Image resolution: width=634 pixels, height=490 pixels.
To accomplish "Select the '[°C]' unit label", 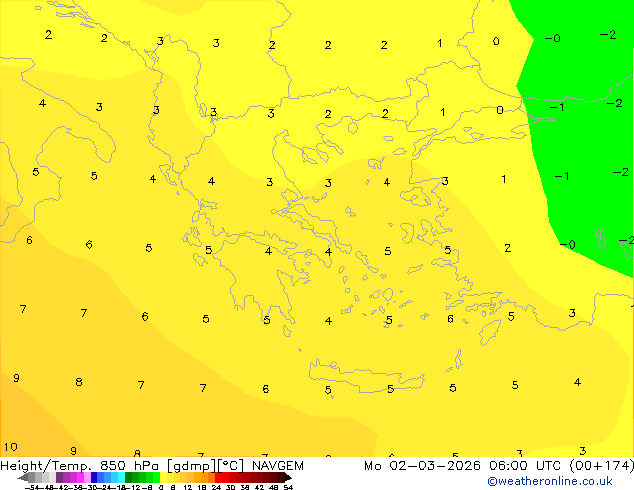I will point(230,466).
